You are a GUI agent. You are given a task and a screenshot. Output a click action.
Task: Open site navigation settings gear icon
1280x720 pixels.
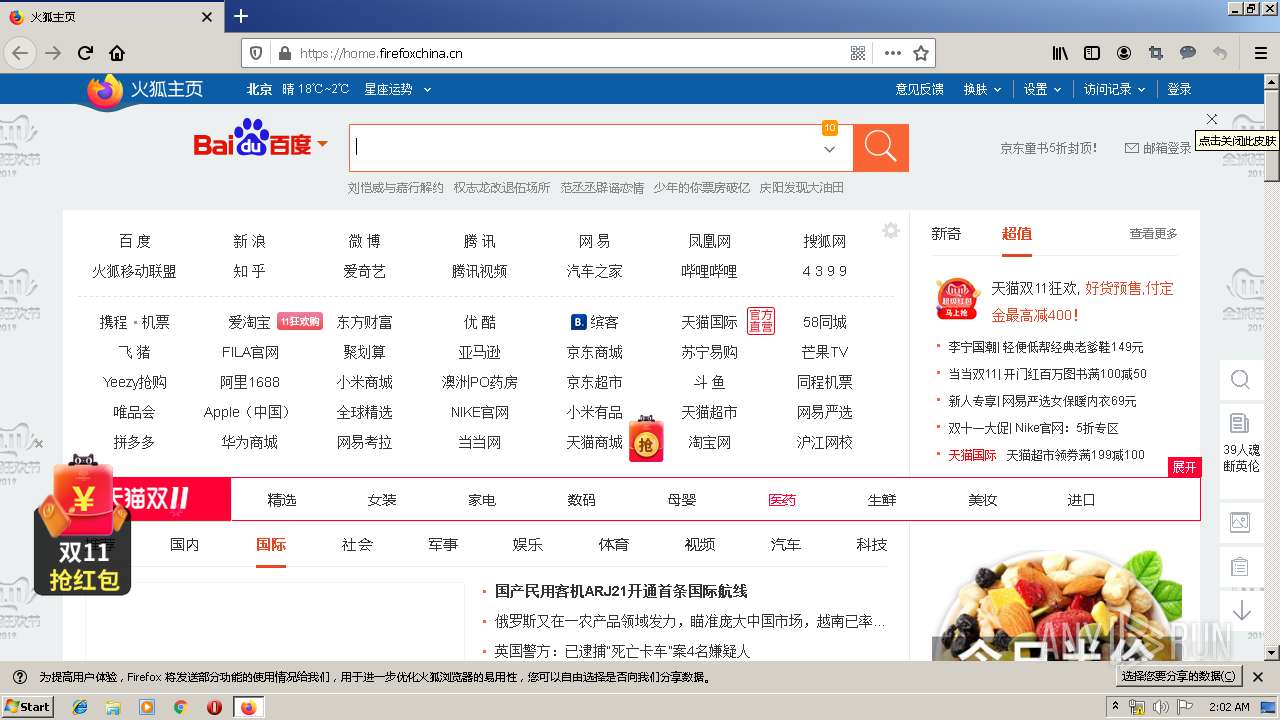click(891, 231)
